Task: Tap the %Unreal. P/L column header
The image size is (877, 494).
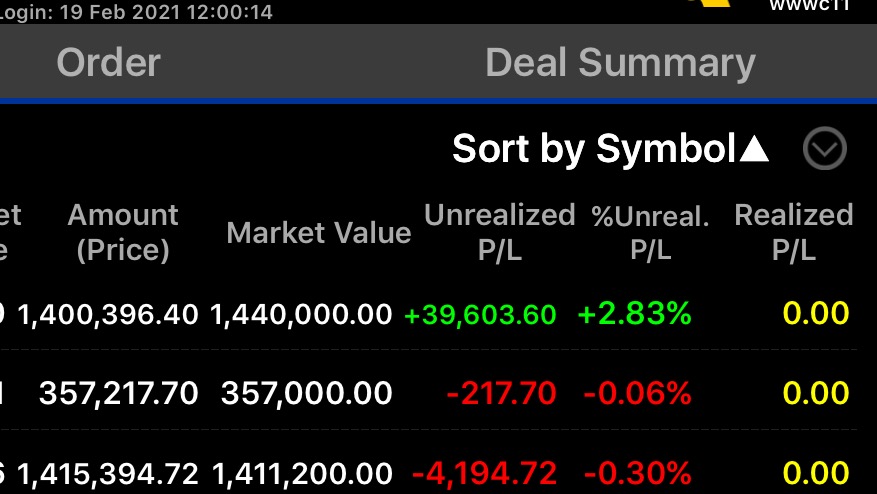Action: click(650, 232)
